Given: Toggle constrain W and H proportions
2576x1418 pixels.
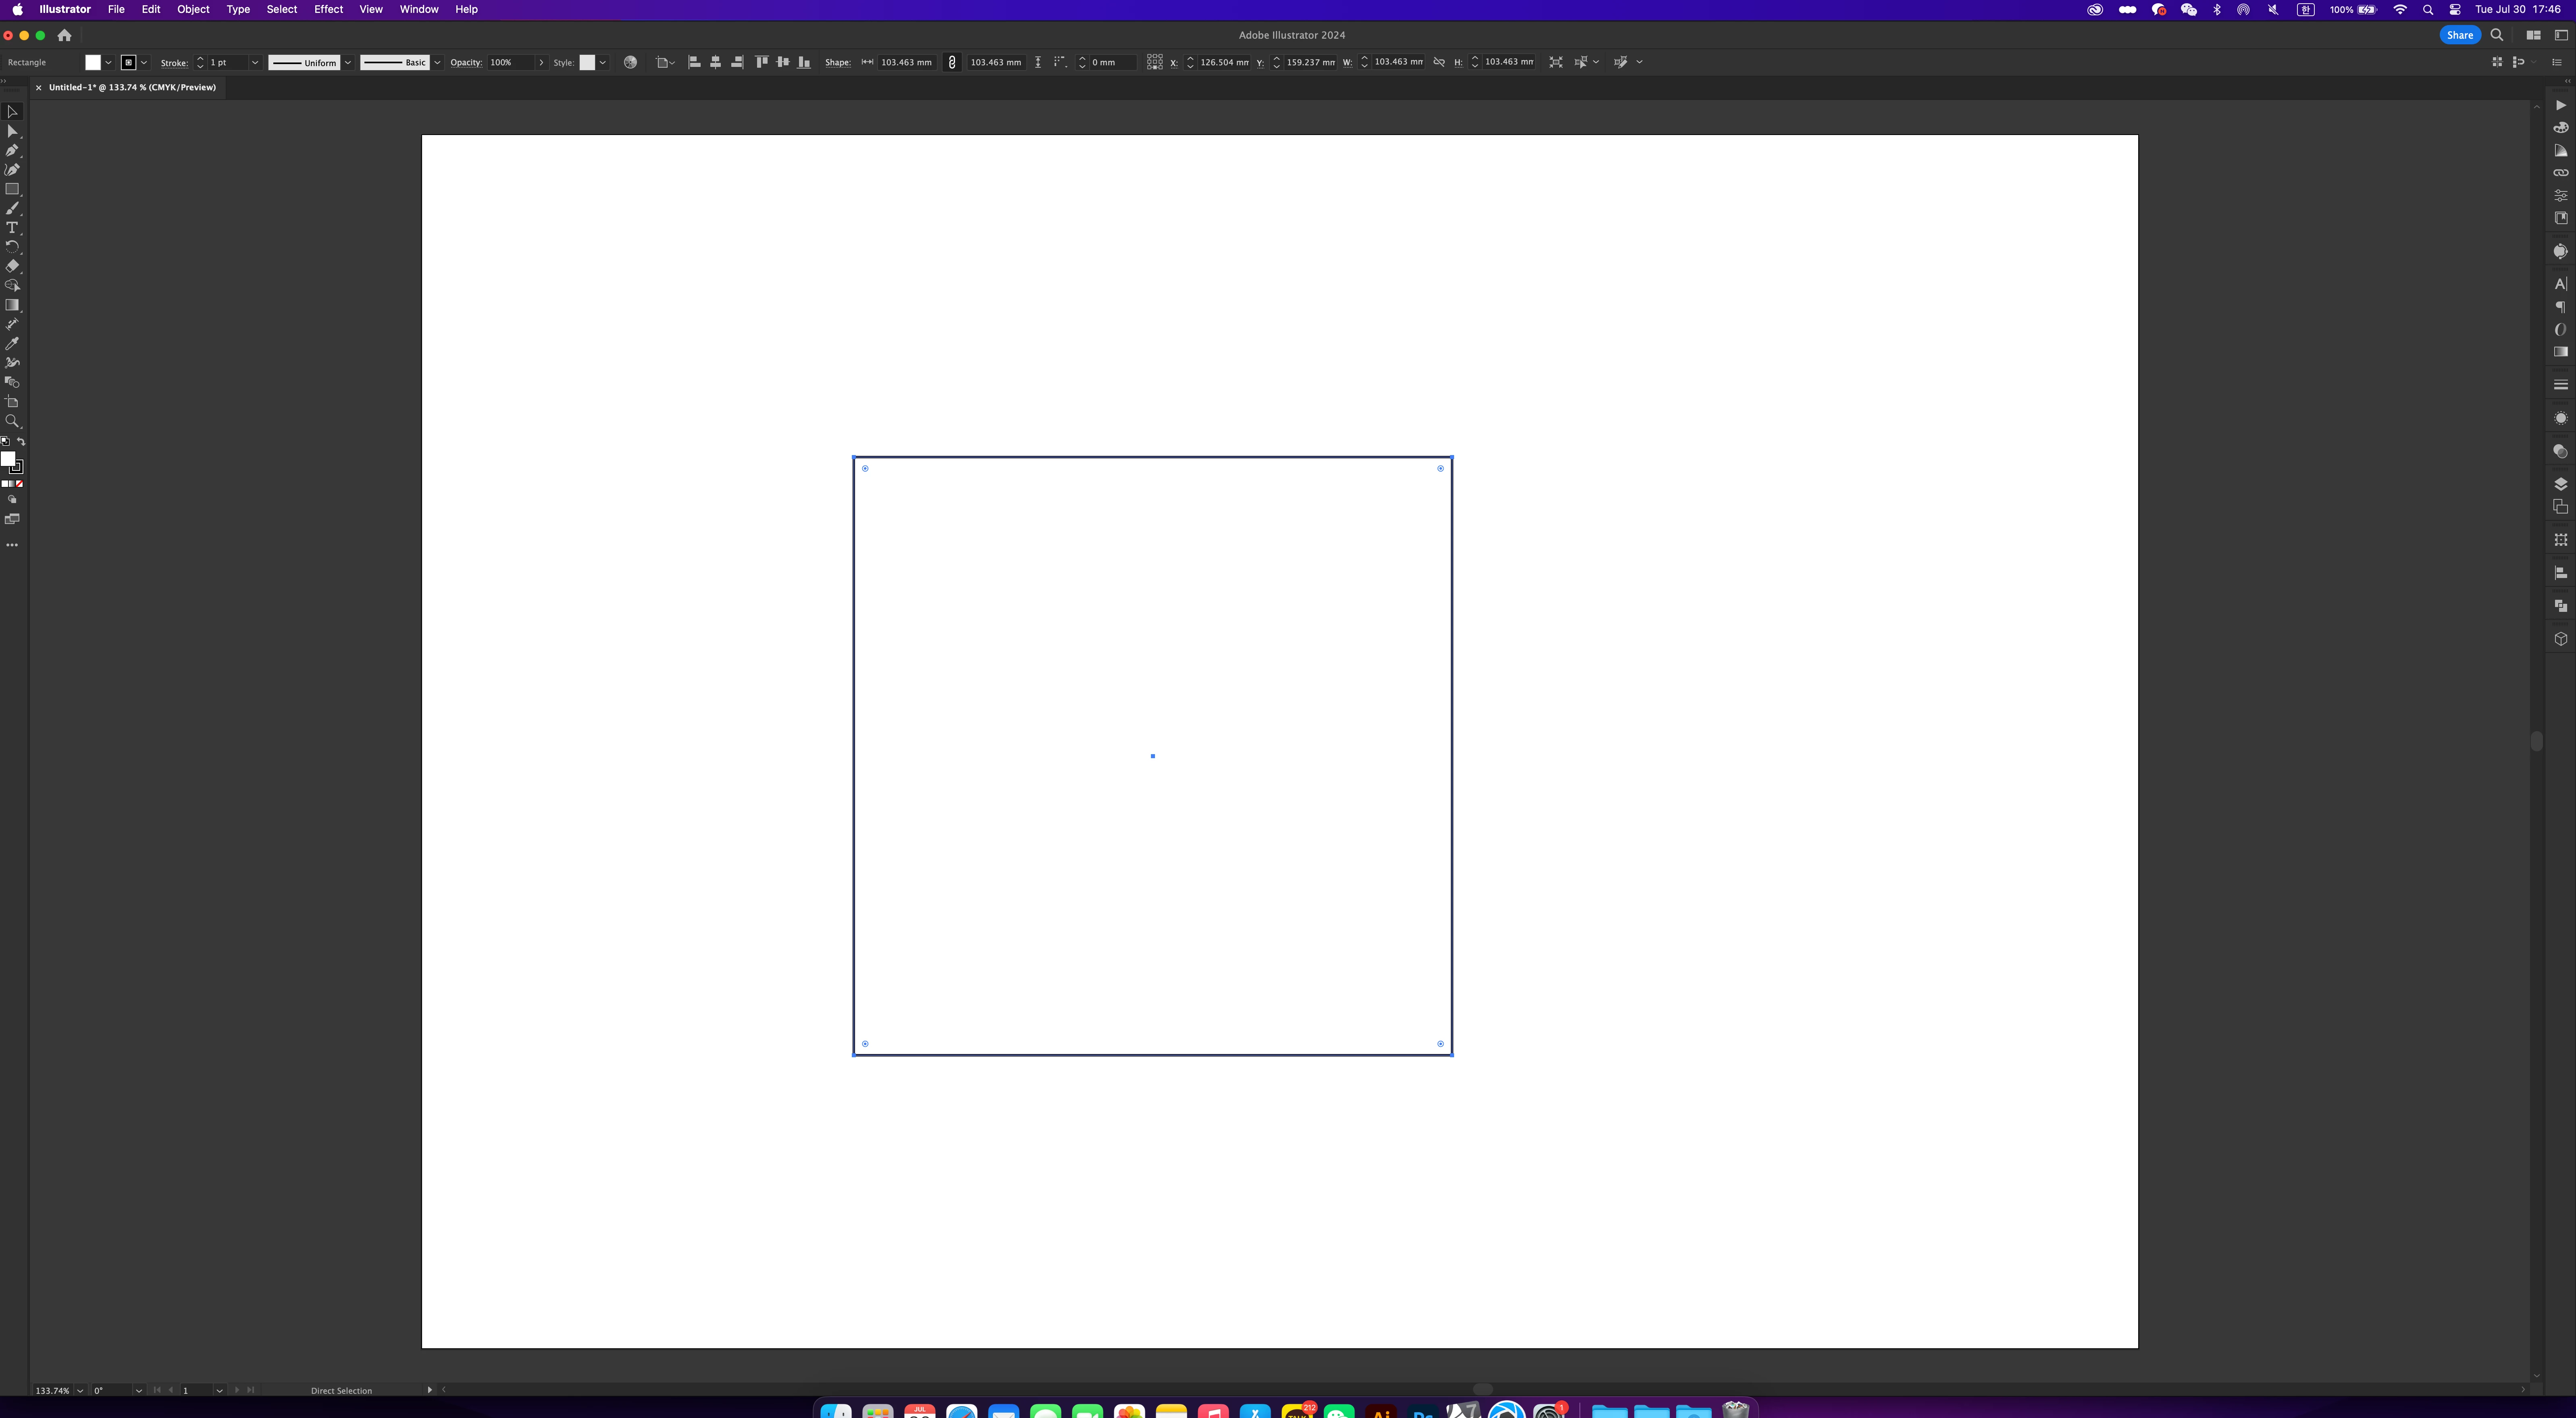Looking at the screenshot, I should point(1439,62).
